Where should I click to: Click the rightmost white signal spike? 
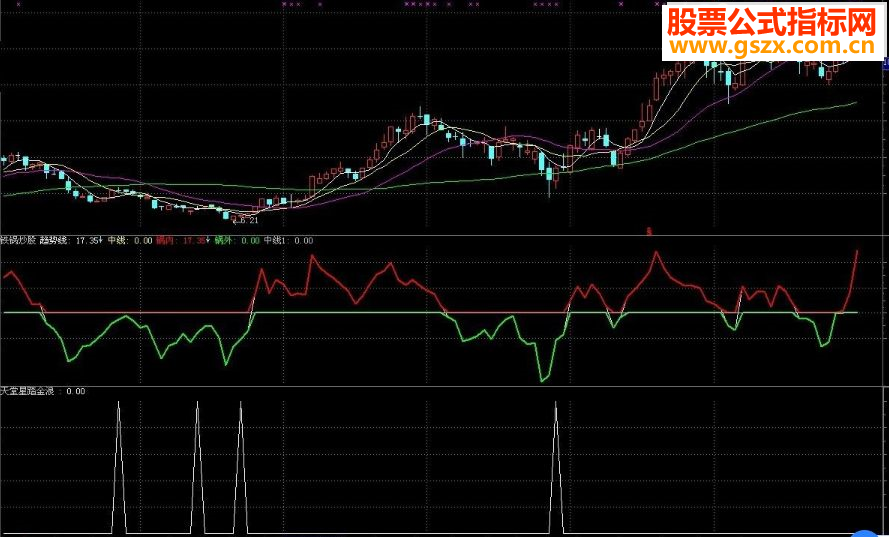coord(556,467)
